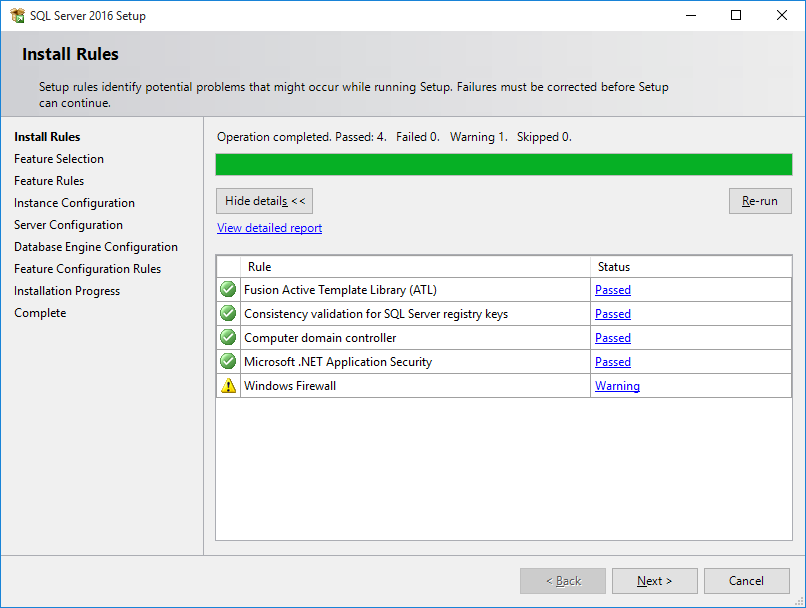Click the green operation progress bar

tap(503, 165)
